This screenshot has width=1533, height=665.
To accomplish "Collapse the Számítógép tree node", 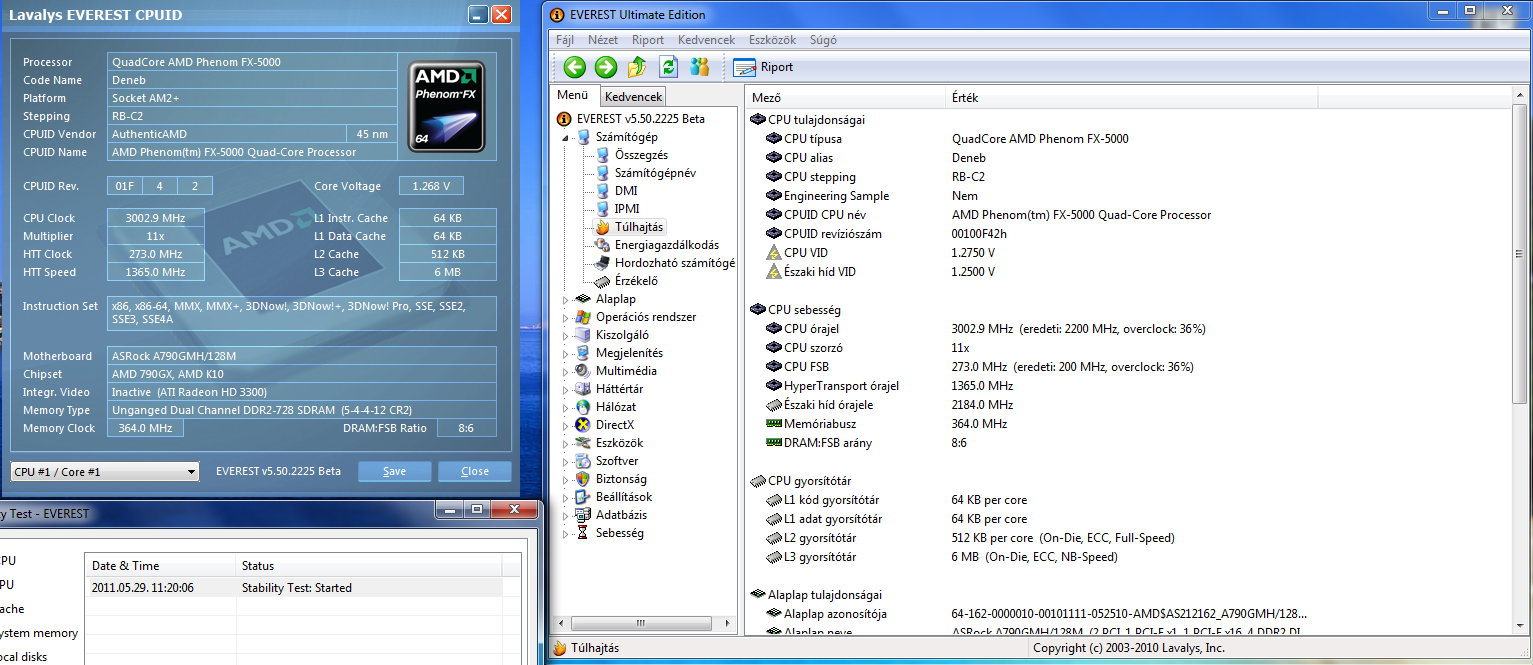I will click(x=567, y=138).
